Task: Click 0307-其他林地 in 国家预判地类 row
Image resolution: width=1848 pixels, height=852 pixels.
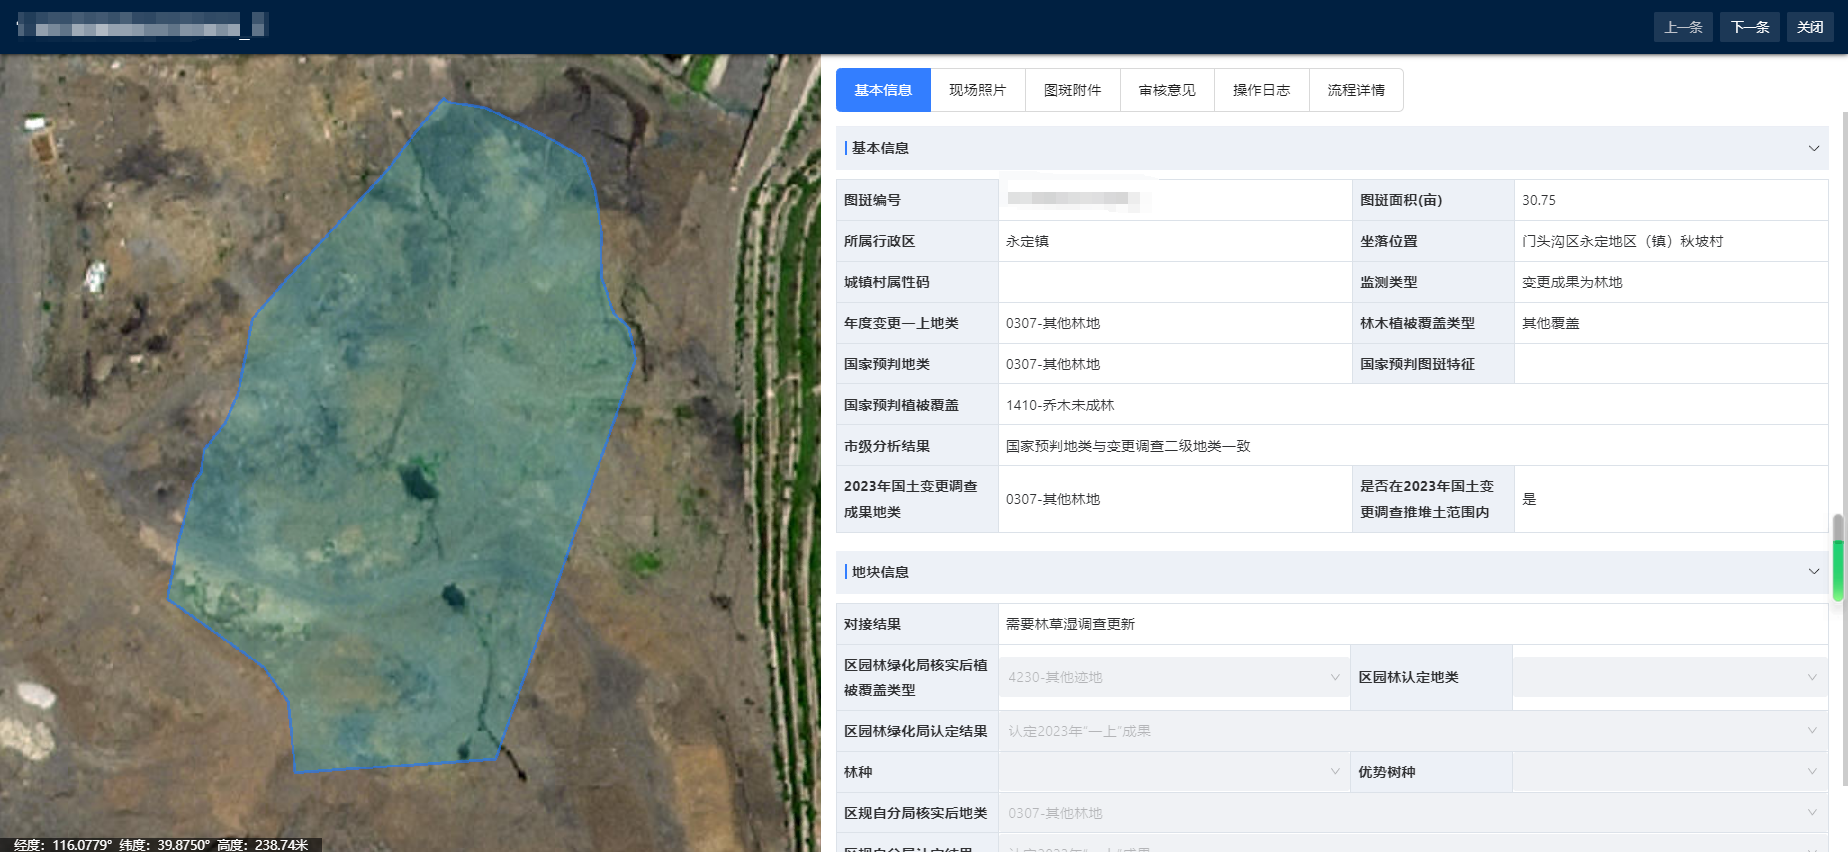Action: pyautogui.click(x=1053, y=364)
